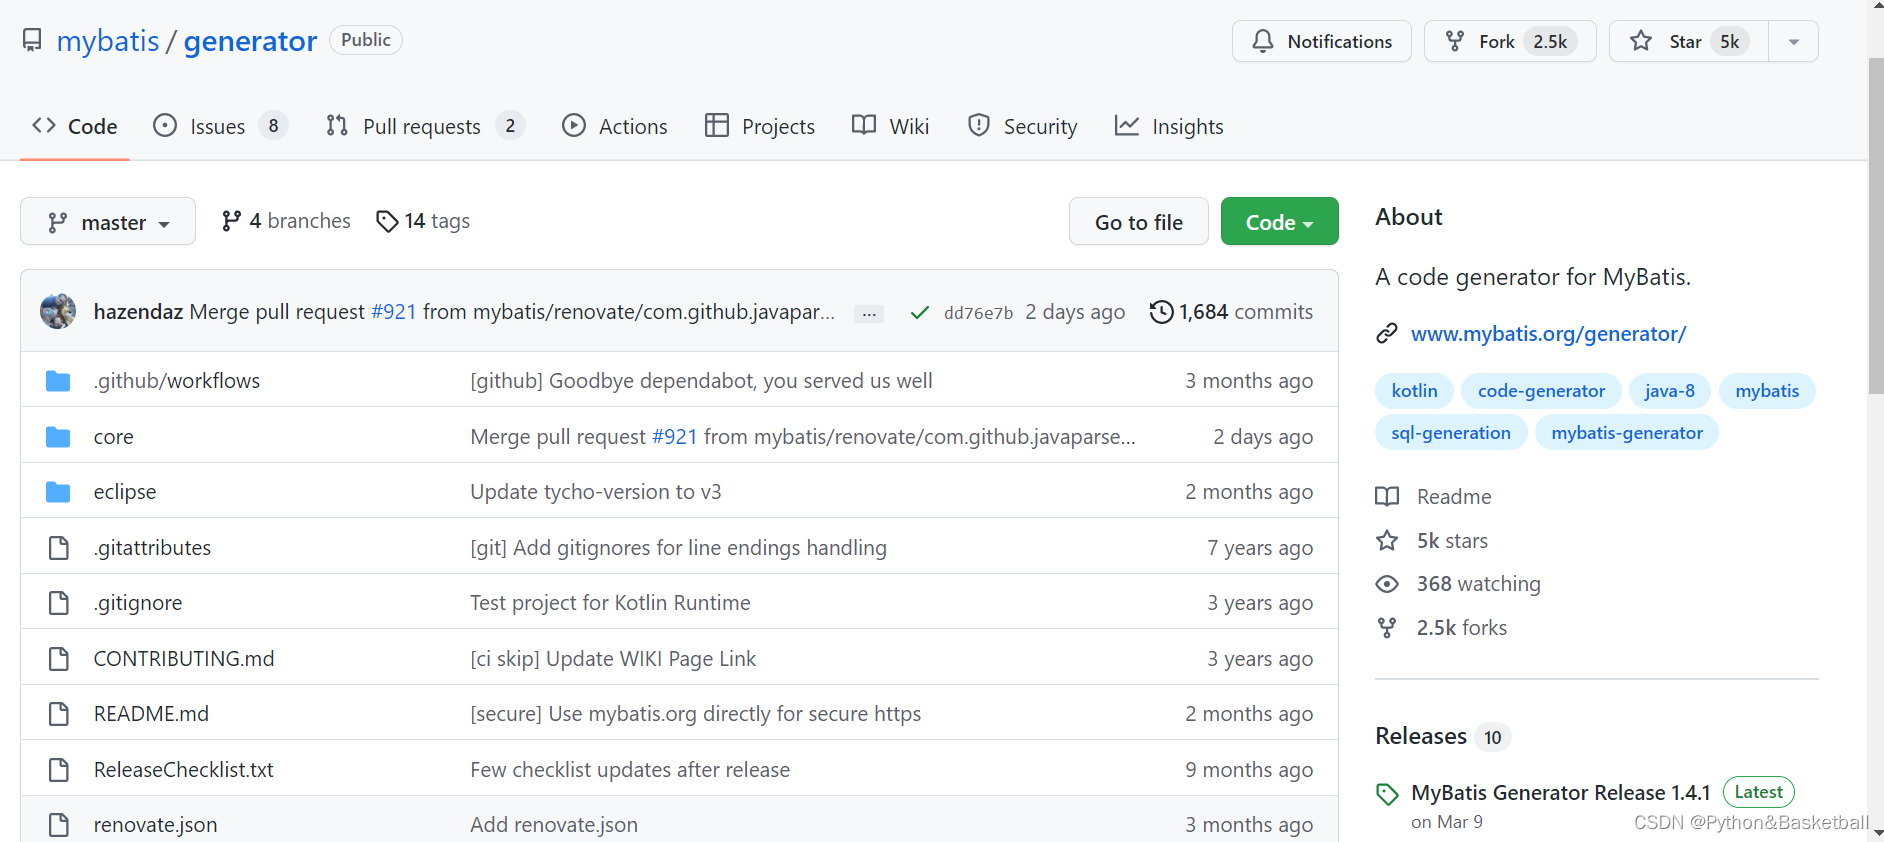Image resolution: width=1884 pixels, height=842 pixels.
Task: Click the Fork icon in header
Action: coord(1455,41)
